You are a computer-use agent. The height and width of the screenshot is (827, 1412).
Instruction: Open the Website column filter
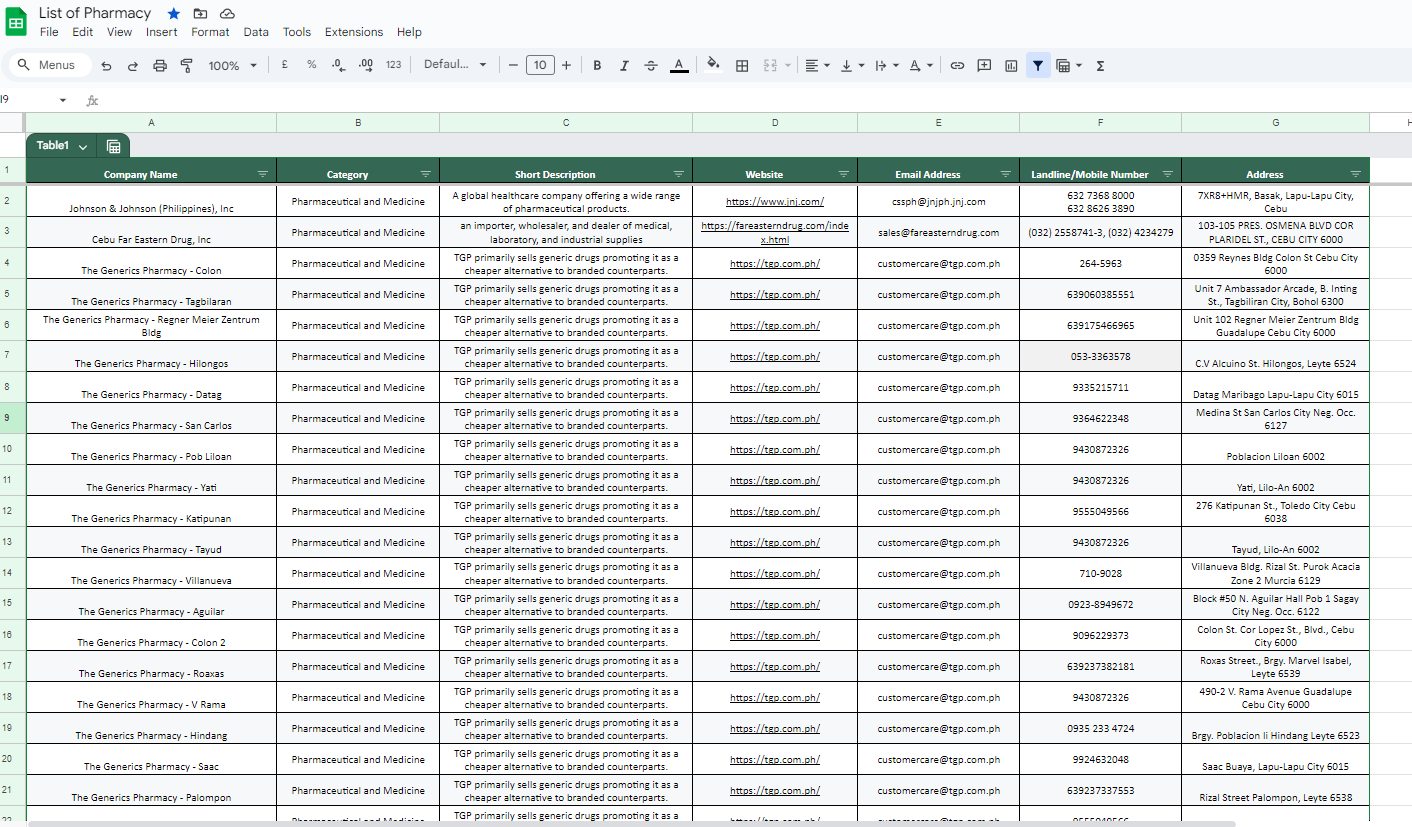pos(844,174)
